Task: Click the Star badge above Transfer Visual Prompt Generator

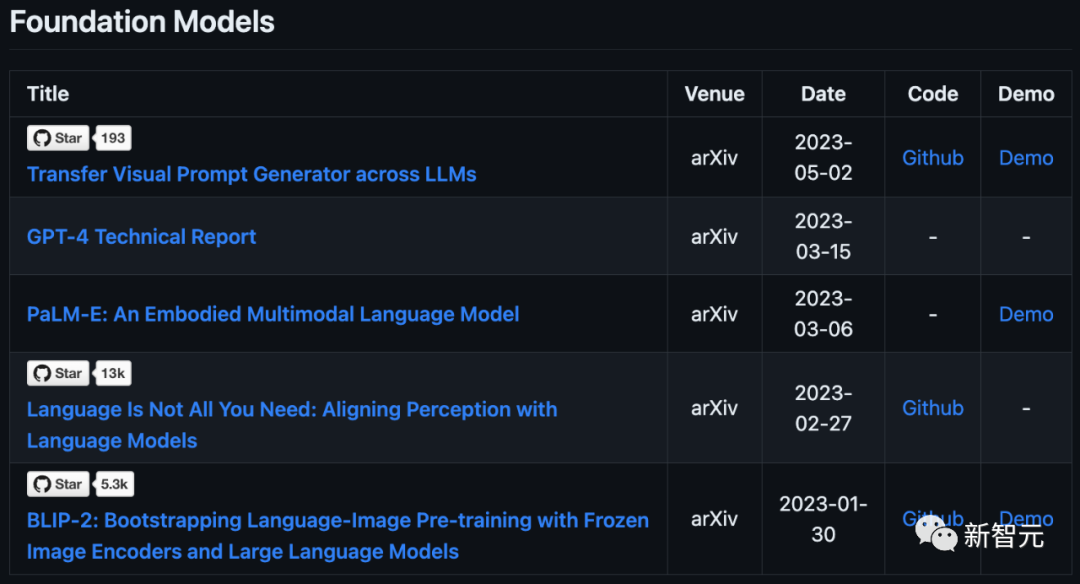Action: pos(58,138)
